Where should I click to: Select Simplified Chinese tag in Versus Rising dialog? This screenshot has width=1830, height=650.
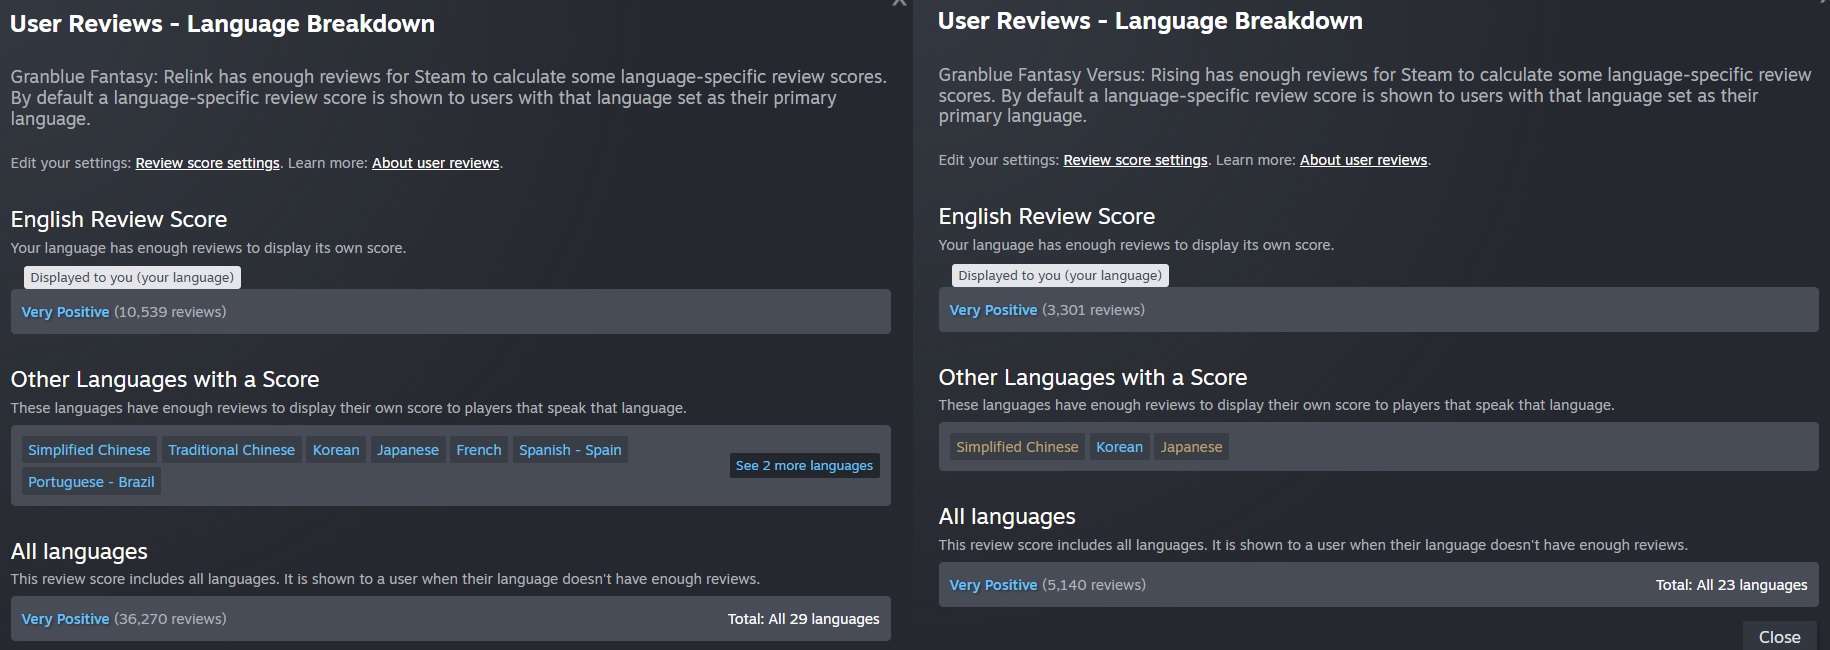(1017, 447)
